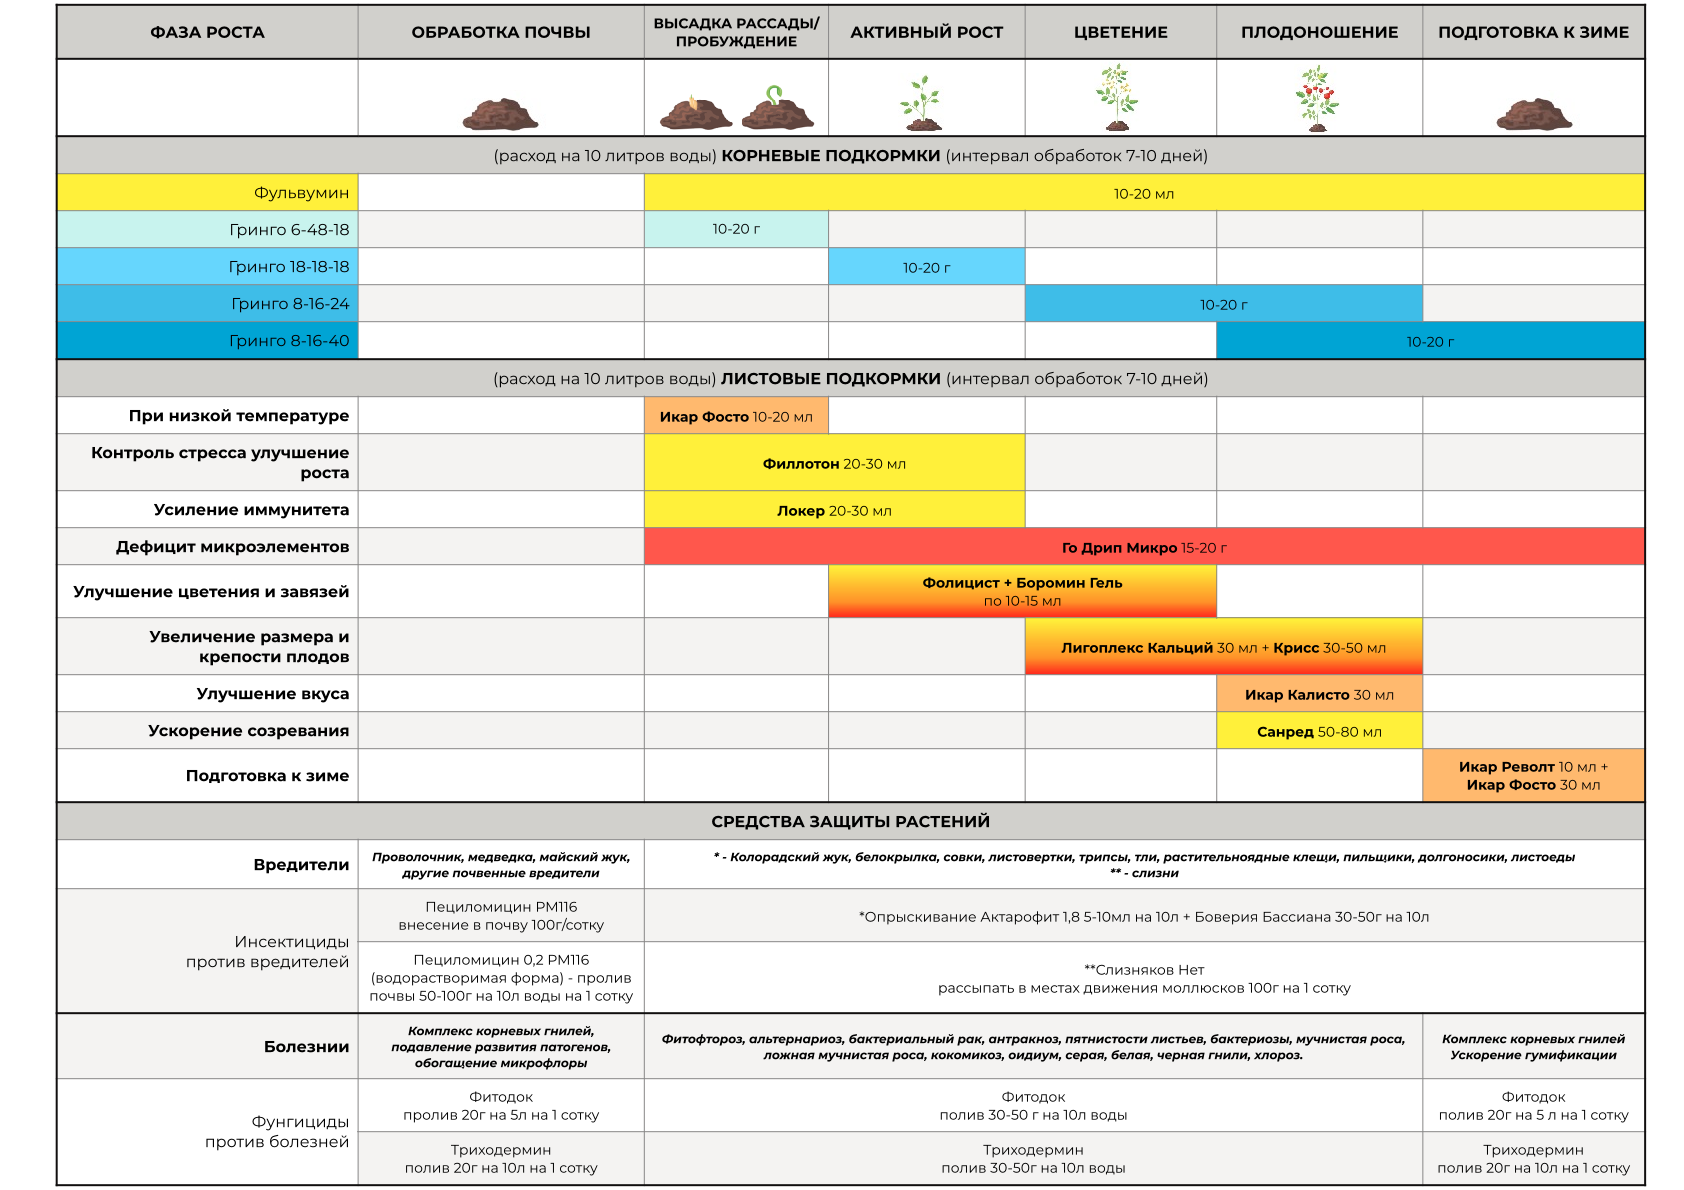This screenshot has height=1190, width=1684.
Task: Click the Колорадский жук pest list cell
Action: [1144, 864]
